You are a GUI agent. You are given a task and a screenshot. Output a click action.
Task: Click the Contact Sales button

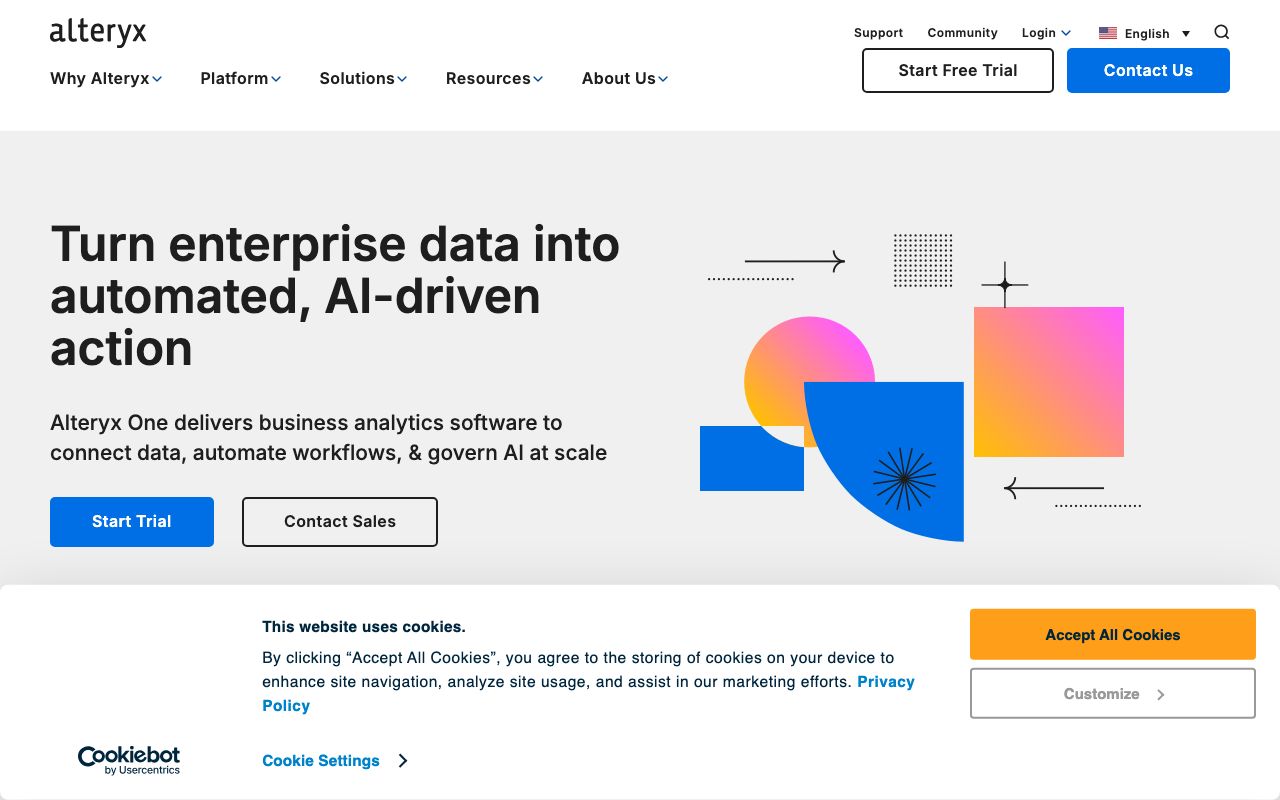pos(340,522)
